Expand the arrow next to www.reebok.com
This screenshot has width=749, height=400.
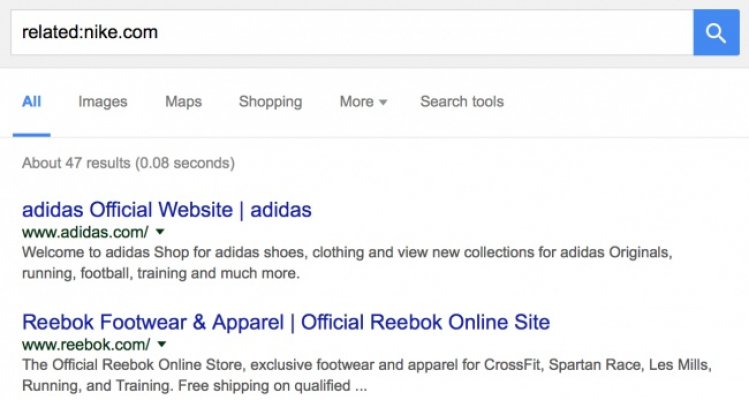click(x=162, y=343)
